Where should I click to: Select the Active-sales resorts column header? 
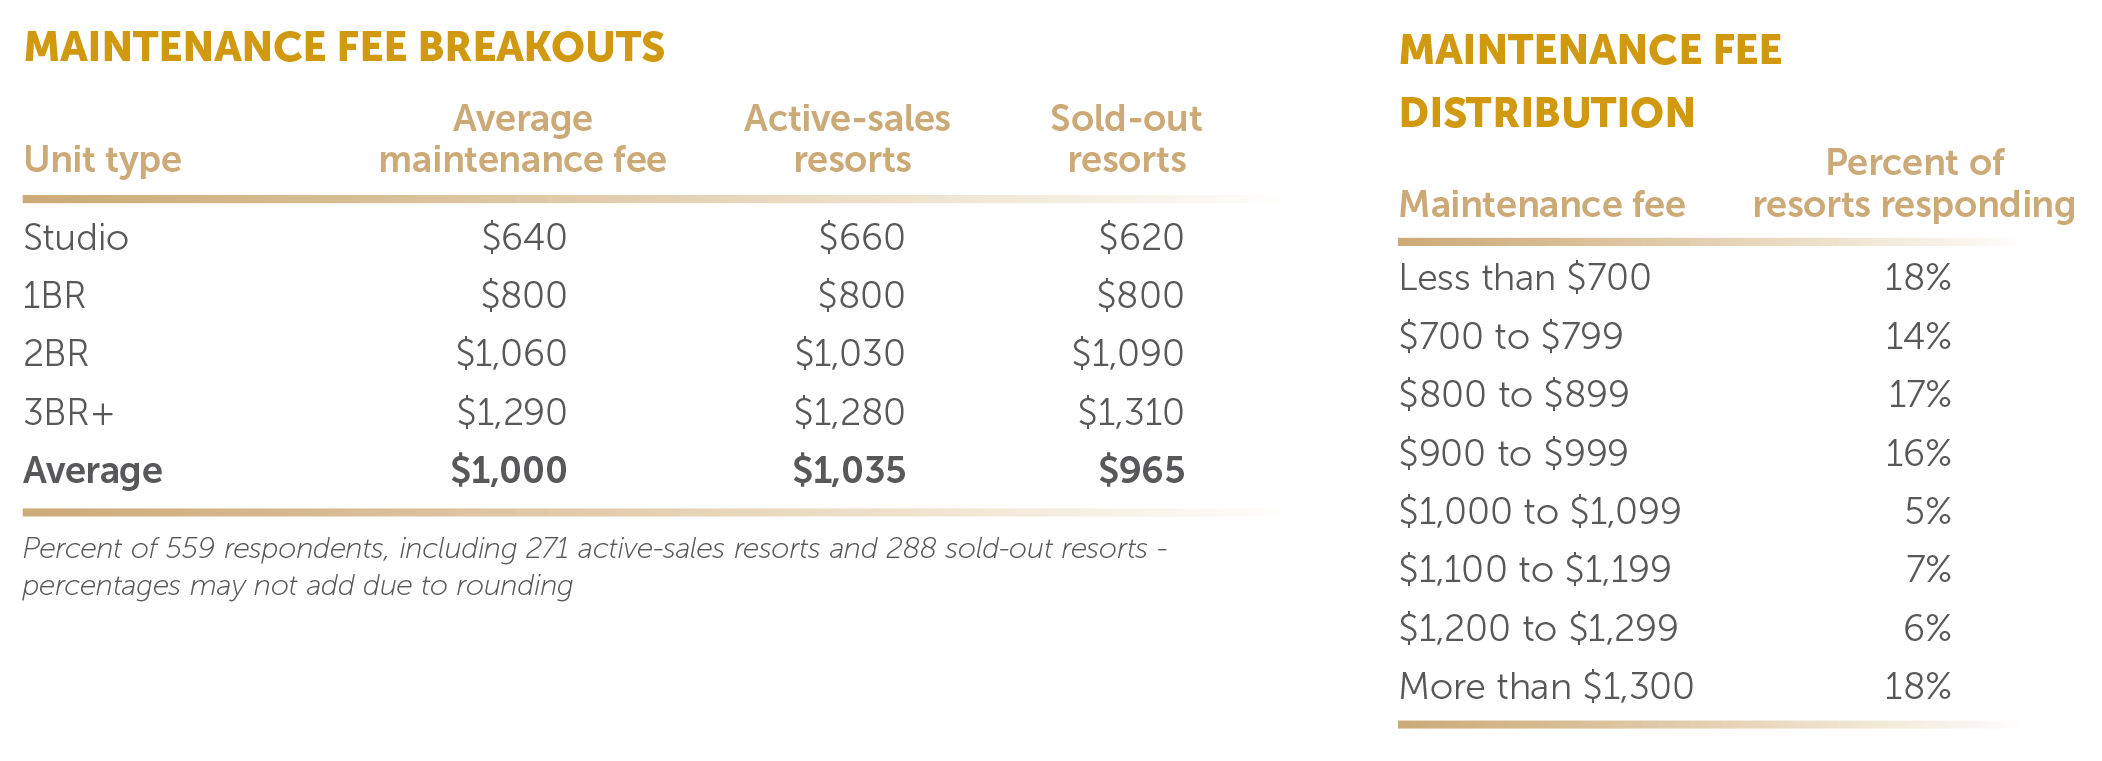click(x=847, y=139)
